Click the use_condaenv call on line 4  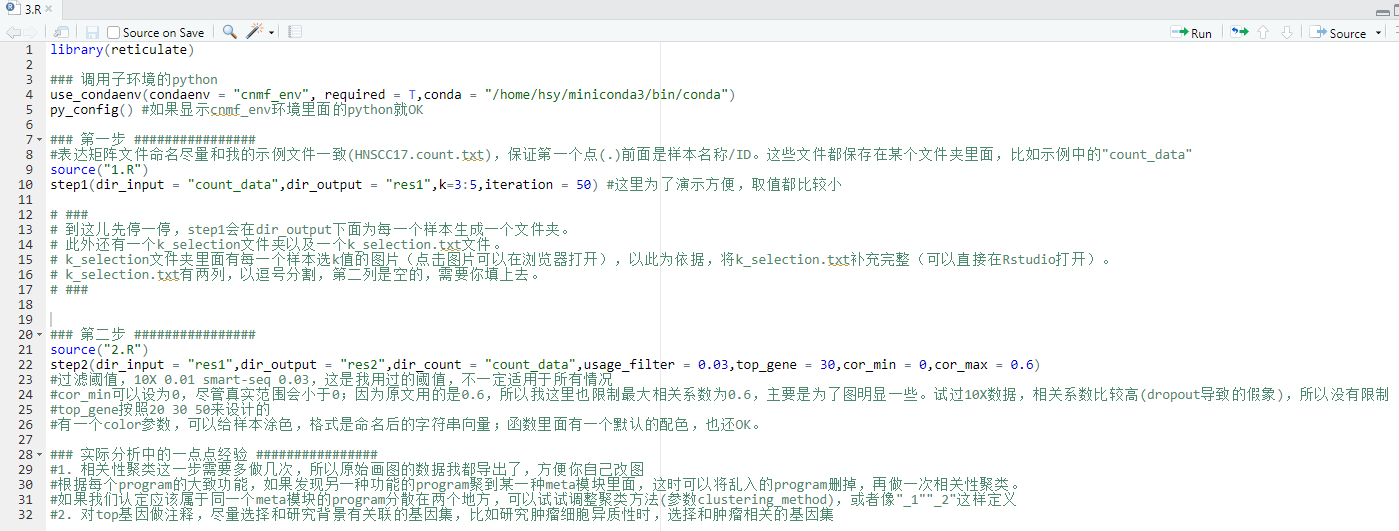tap(393, 94)
